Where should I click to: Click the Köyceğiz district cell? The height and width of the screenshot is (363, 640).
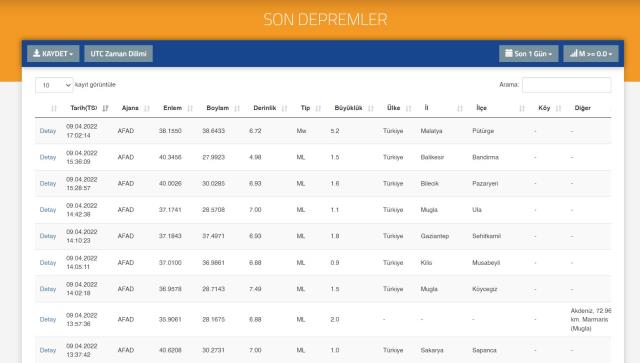(x=484, y=289)
